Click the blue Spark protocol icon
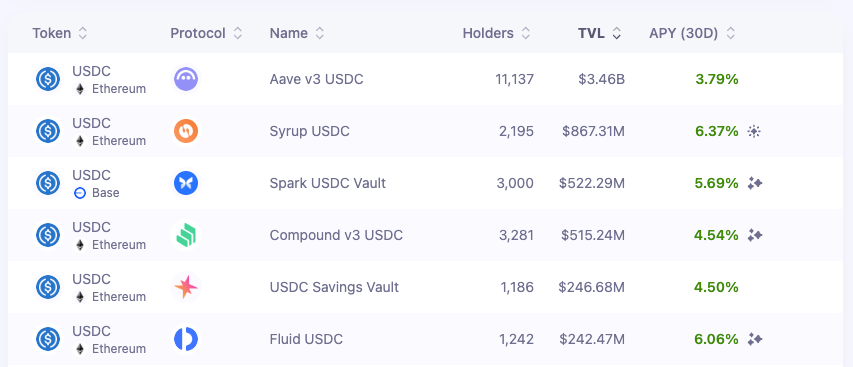The height and width of the screenshot is (367, 853). tap(186, 183)
